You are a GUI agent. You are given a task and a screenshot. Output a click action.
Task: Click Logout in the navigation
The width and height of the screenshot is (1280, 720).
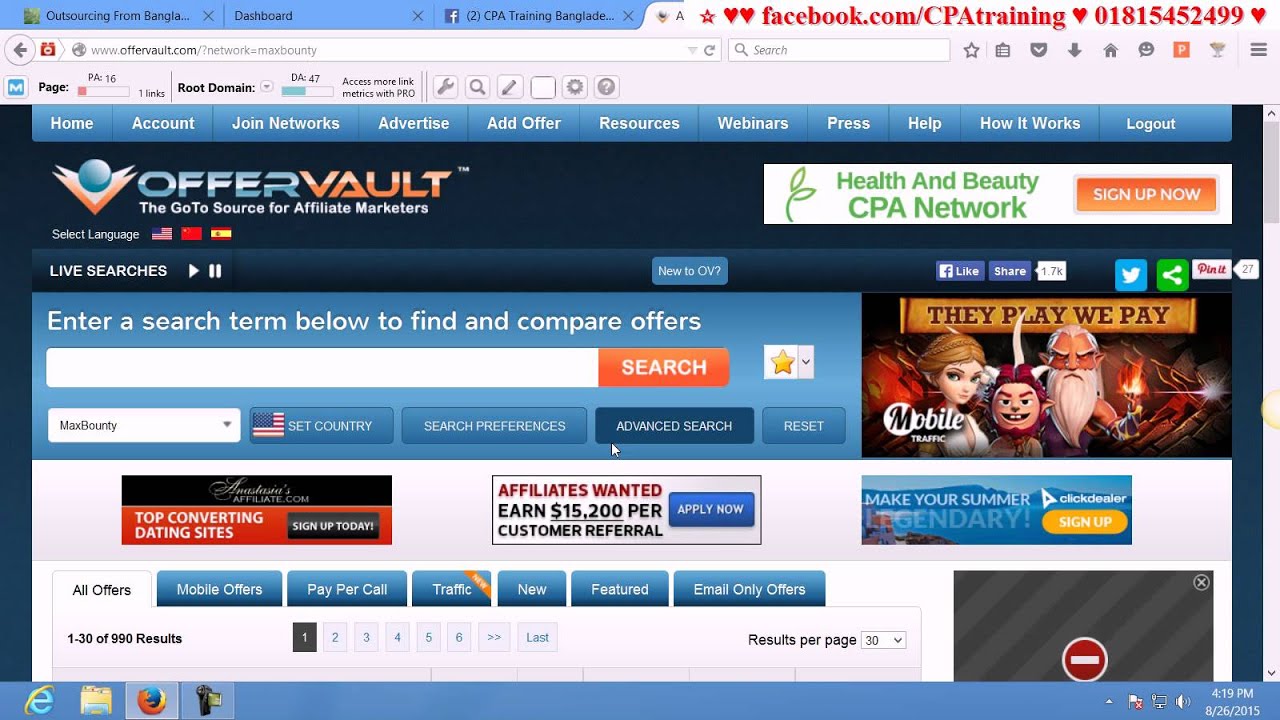click(1151, 124)
